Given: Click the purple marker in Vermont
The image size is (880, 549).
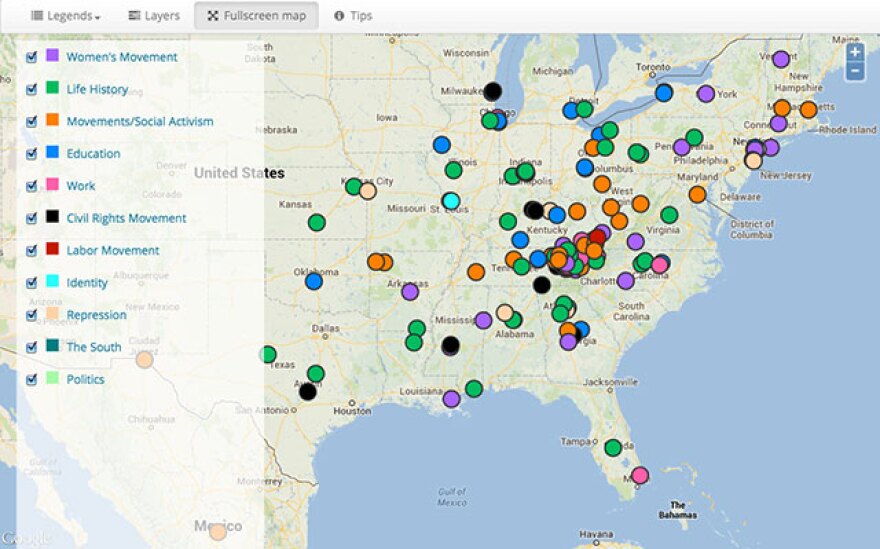Looking at the screenshot, I should pyautogui.click(x=781, y=59).
